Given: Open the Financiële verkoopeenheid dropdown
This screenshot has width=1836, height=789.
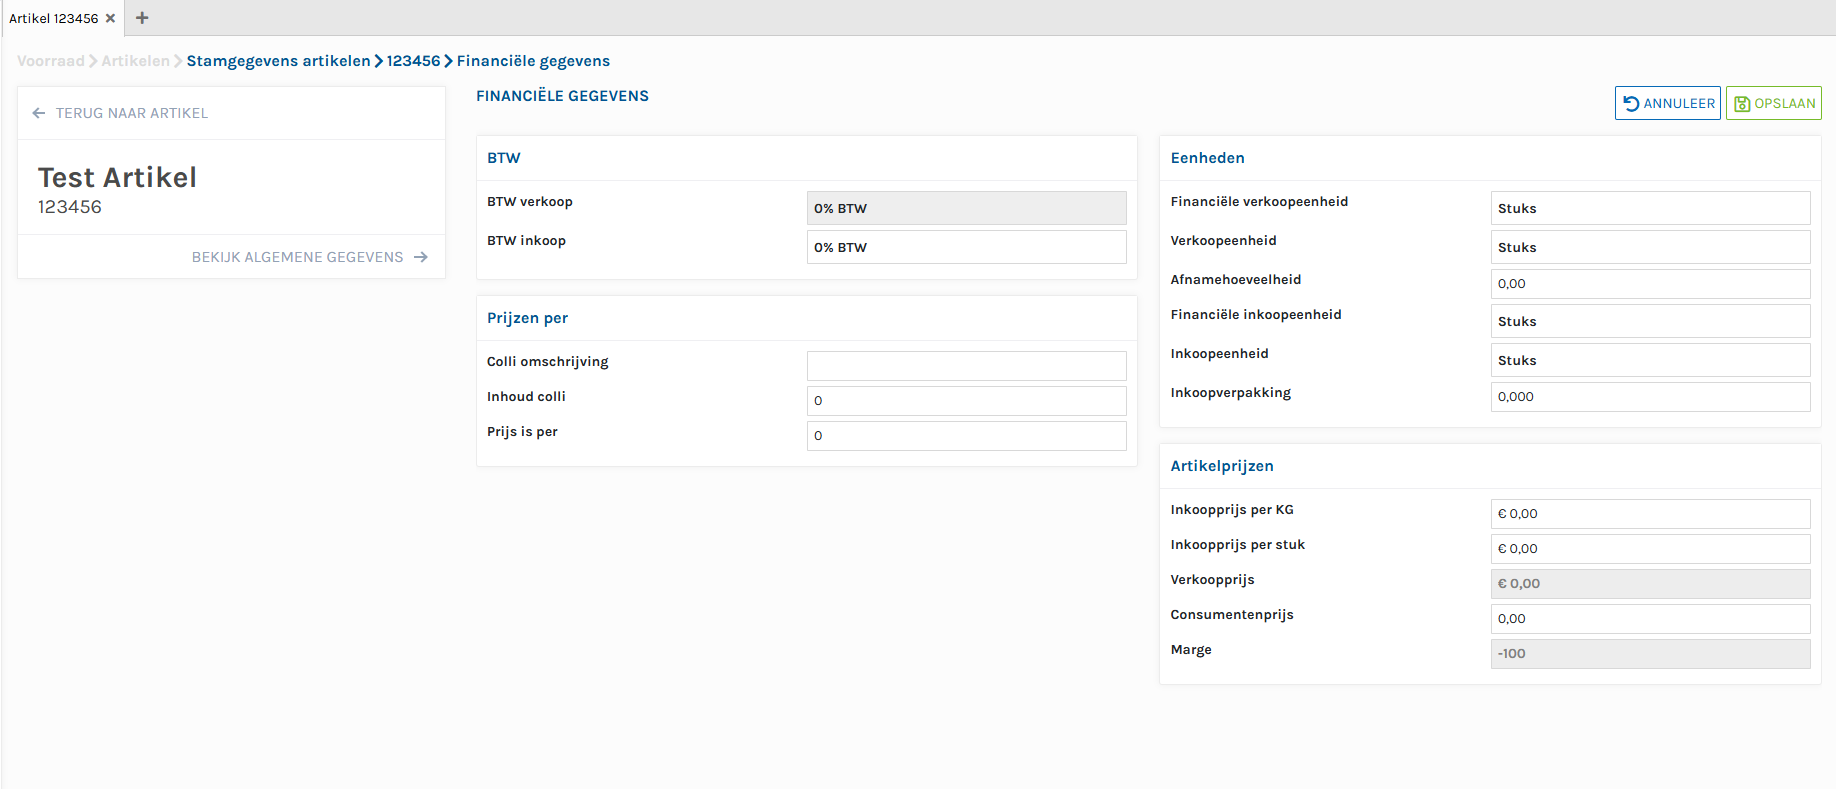Looking at the screenshot, I should tap(1649, 208).
